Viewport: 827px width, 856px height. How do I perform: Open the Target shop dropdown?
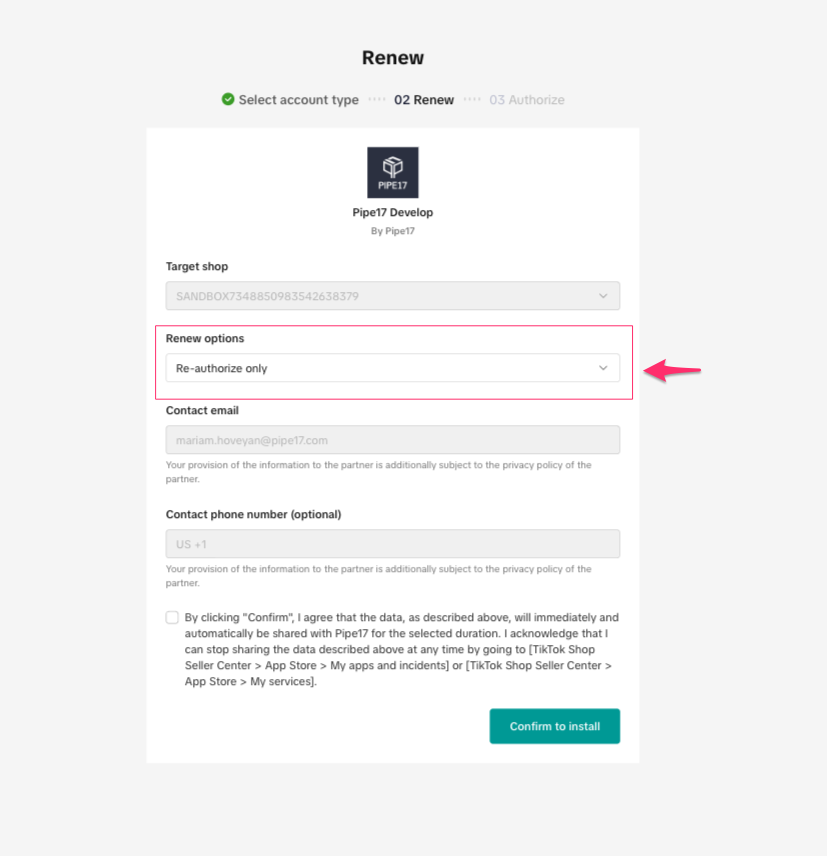pyautogui.click(x=392, y=296)
